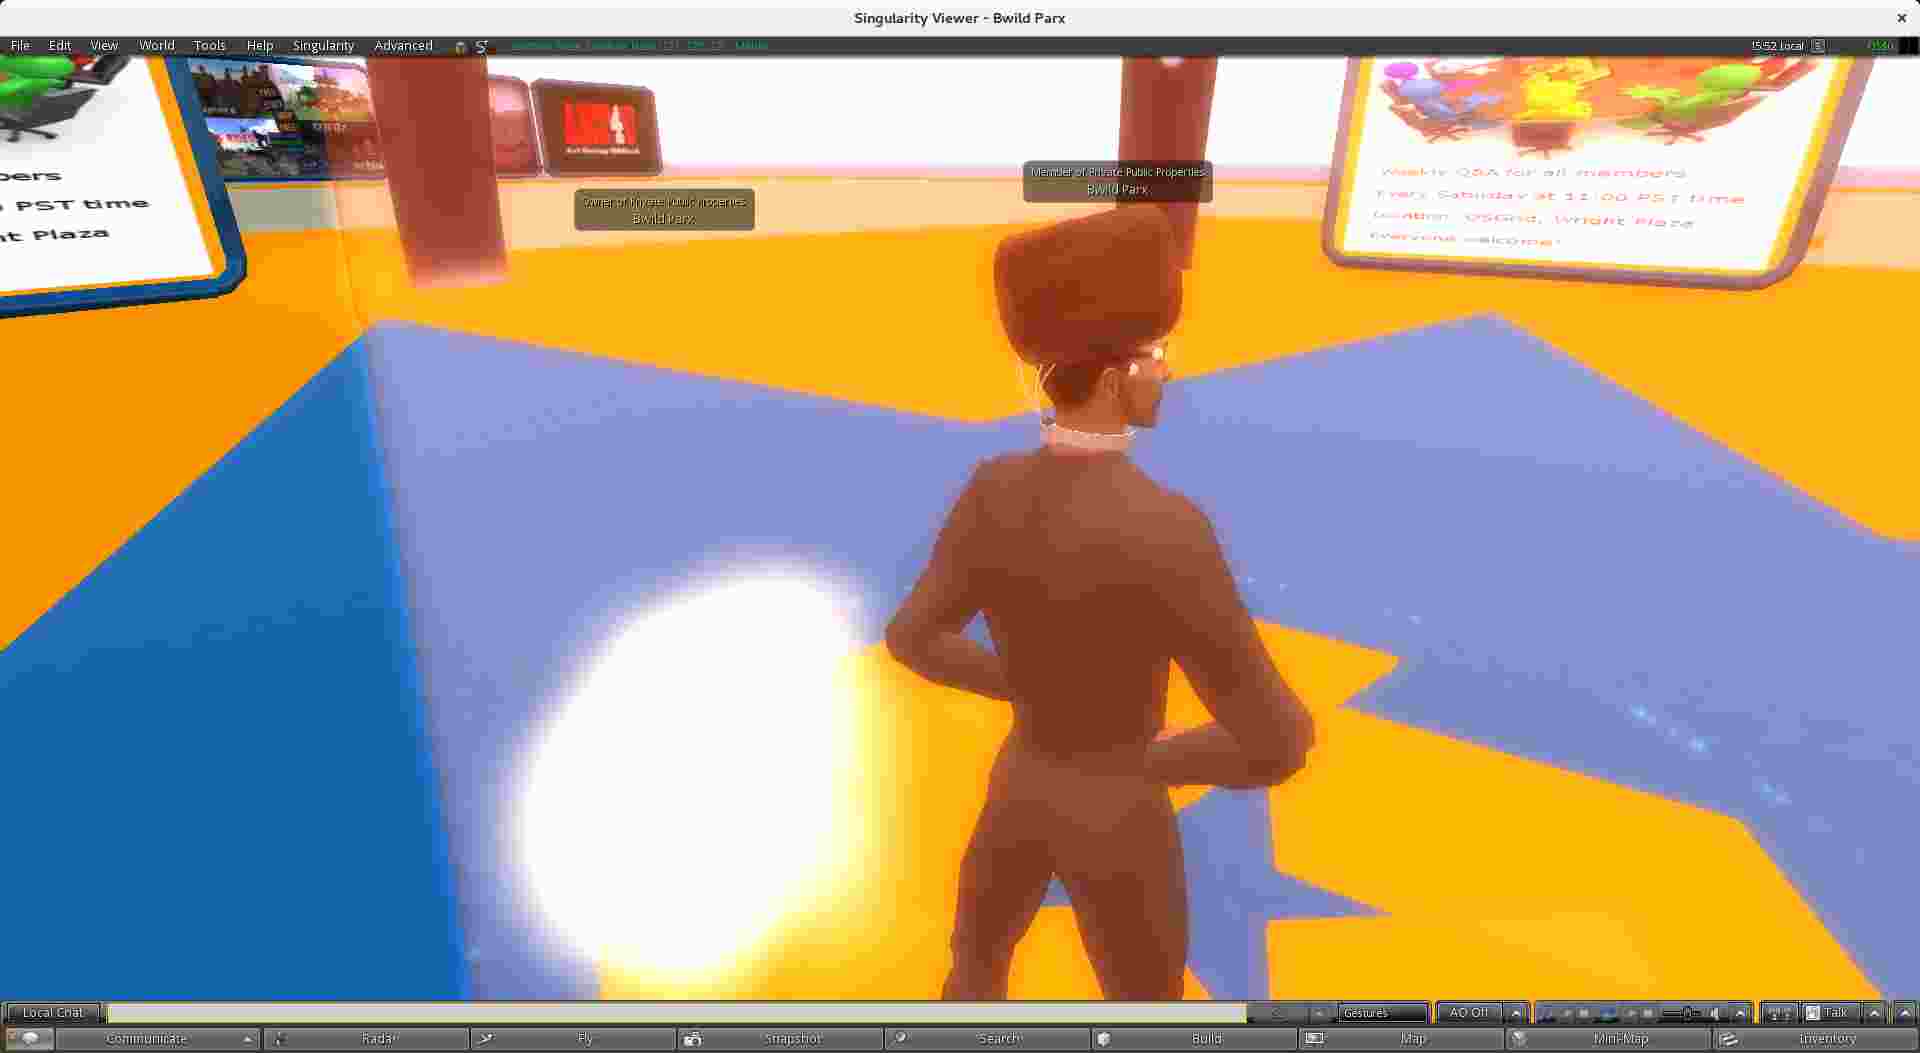The width and height of the screenshot is (1920, 1053).
Task: Click the region location text in menu bar
Action: (639, 46)
